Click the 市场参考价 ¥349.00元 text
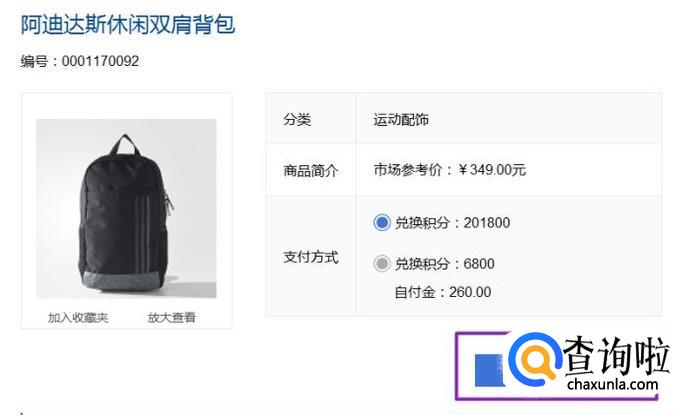Viewport: 682px width, 415px height. coord(449,170)
